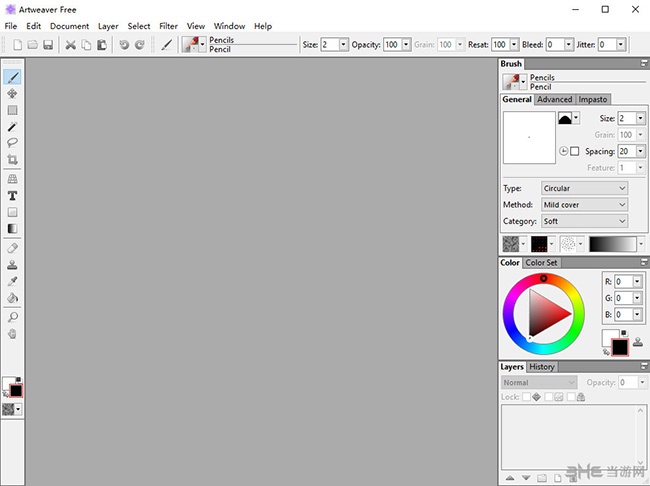Open the Document menu
Image resolution: width=650 pixels, height=486 pixels.
[x=70, y=26]
